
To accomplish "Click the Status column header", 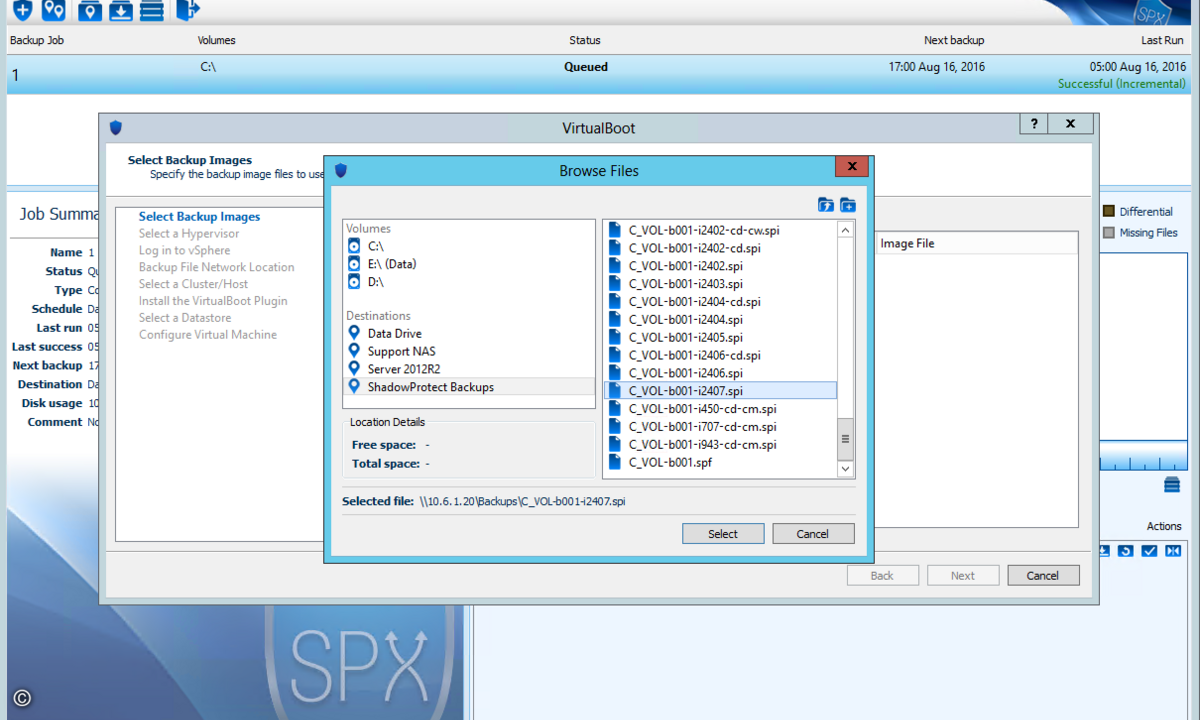I will (585, 41).
